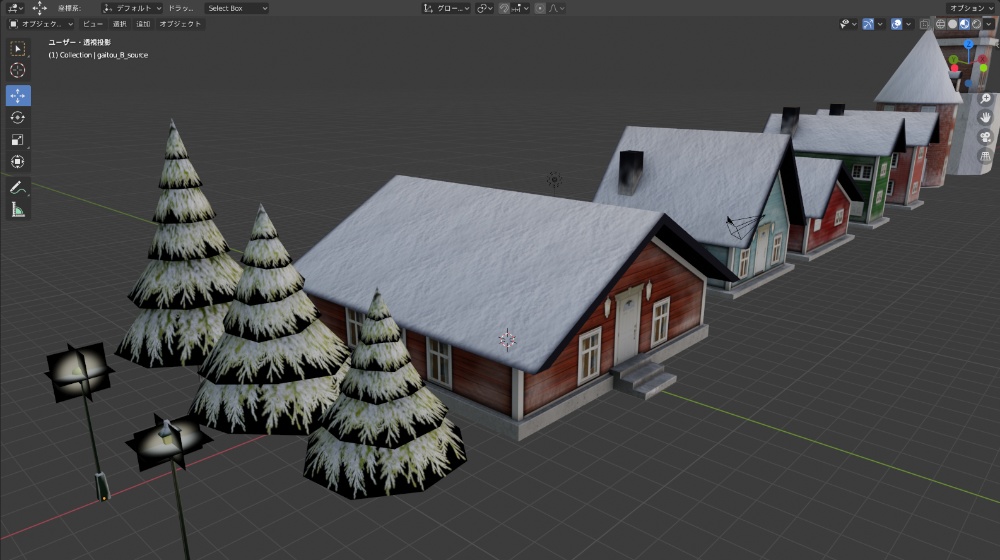Open the pivot point dropdown
The height and width of the screenshot is (560, 1000).
pyautogui.click(x=484, y=8)
